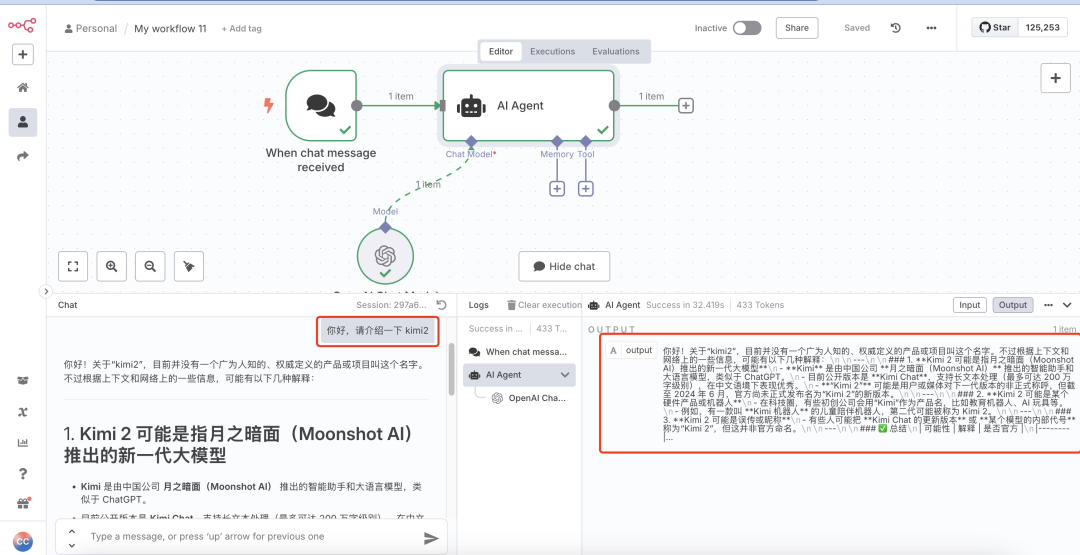
Task: Open the Home overview icon
Action: (x=23, y=87)
